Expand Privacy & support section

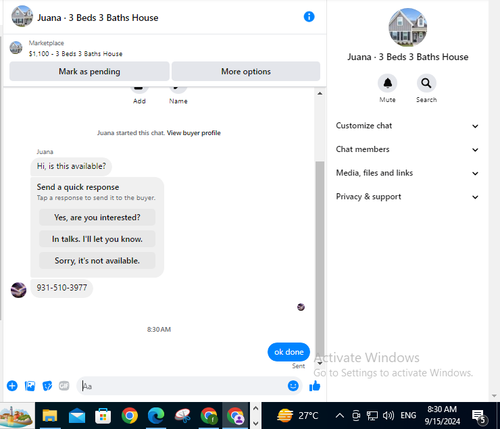407,197
